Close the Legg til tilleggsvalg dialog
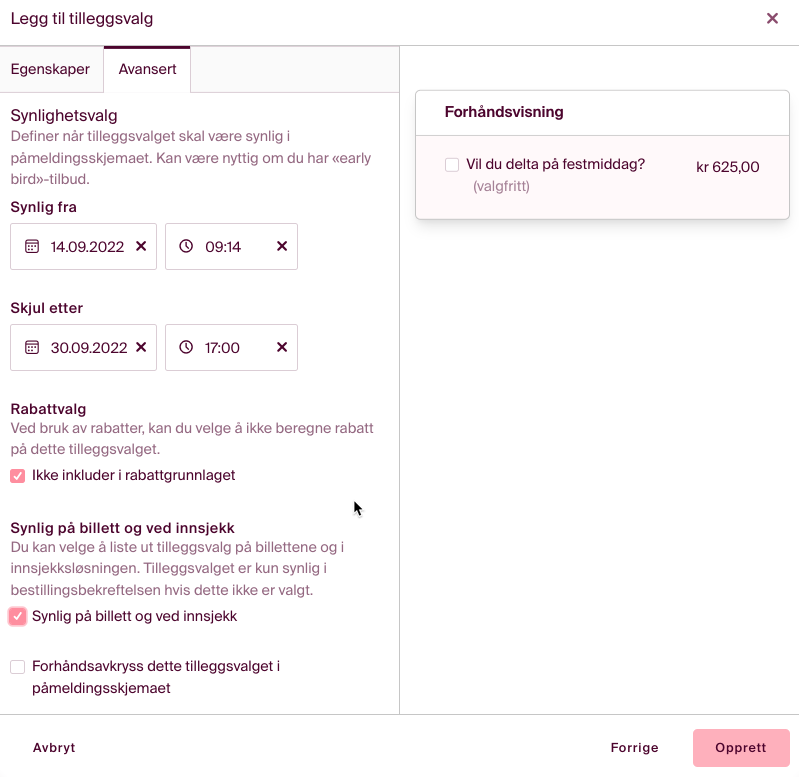Image resolution: width=799 pixels, height=777 pixels. [x=772, y=19]
